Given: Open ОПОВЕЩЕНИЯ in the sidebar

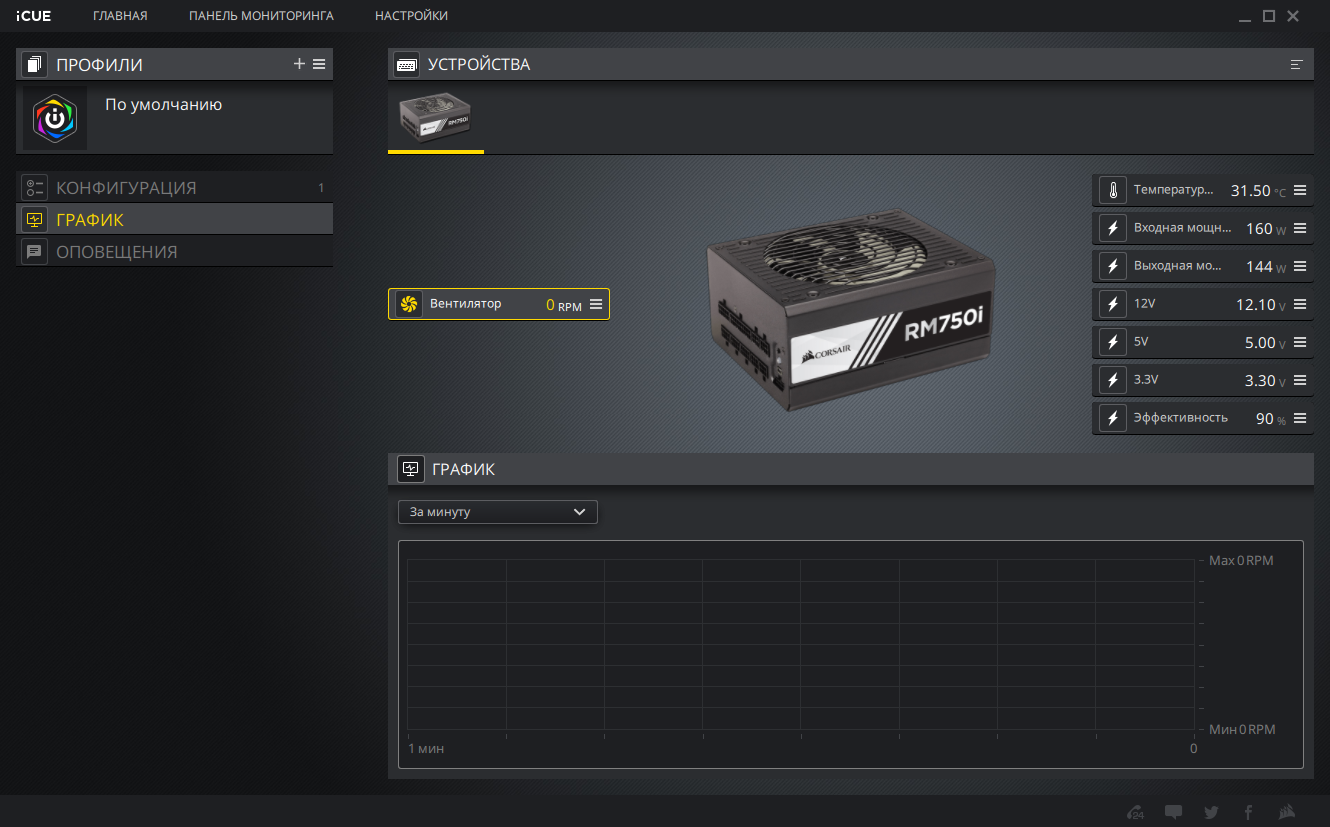Looking at the screenshot, I should [x=116, y=252].
